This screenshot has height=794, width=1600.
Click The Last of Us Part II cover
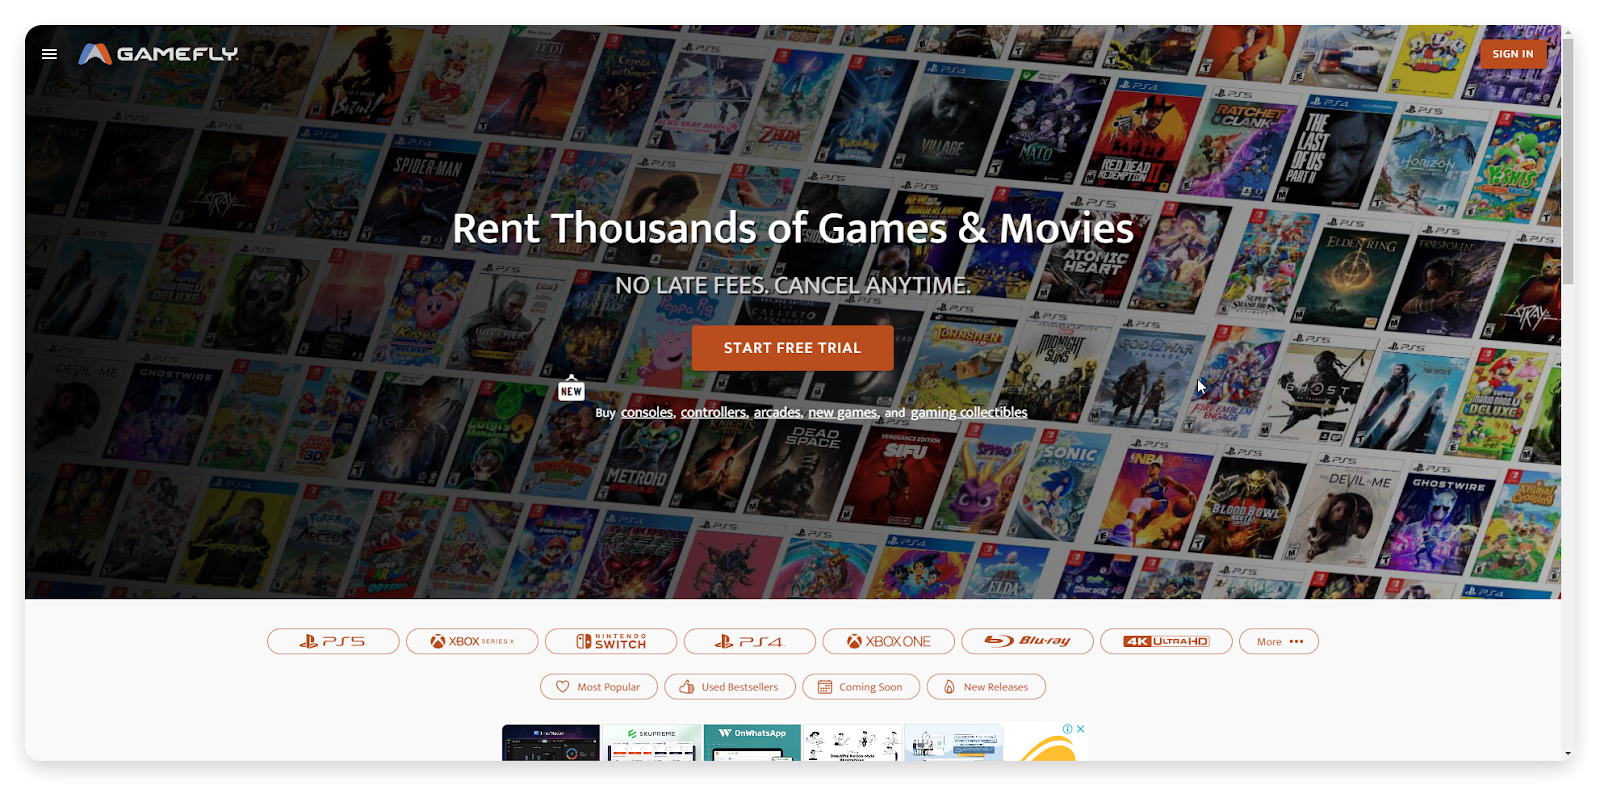click(x=1335, y=150)
